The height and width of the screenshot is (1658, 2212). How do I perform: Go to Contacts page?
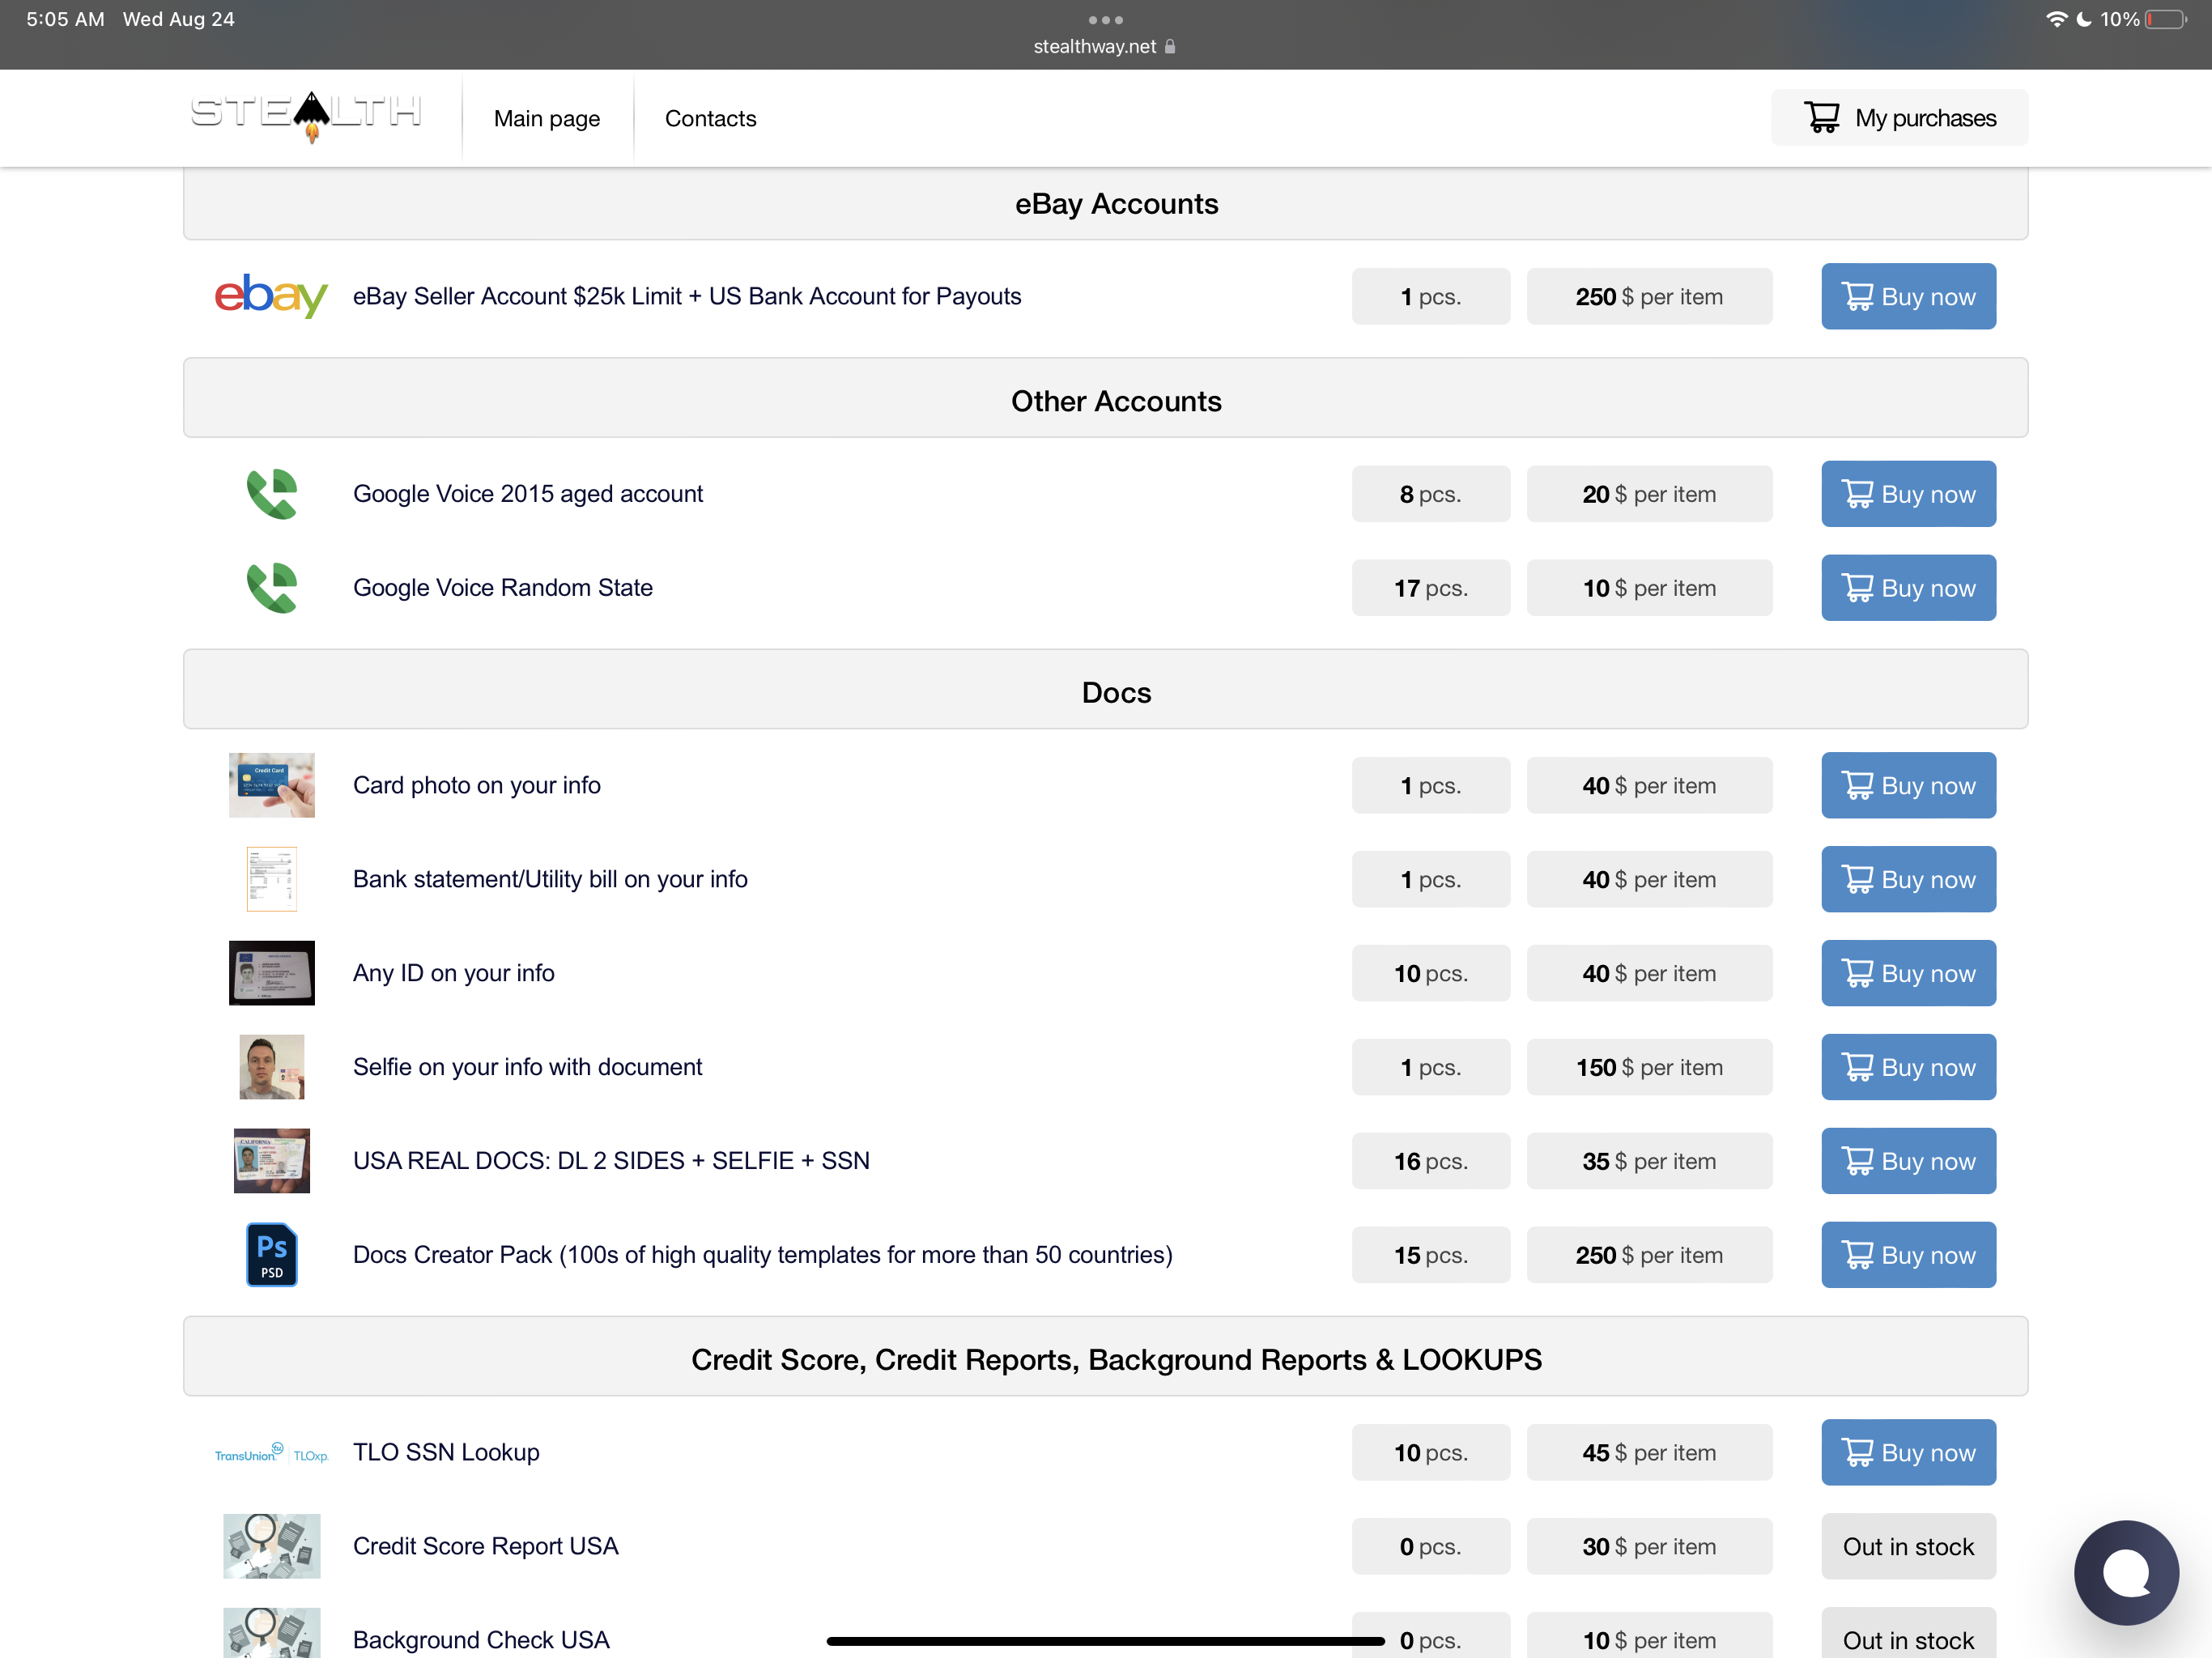tap(710, 118)
